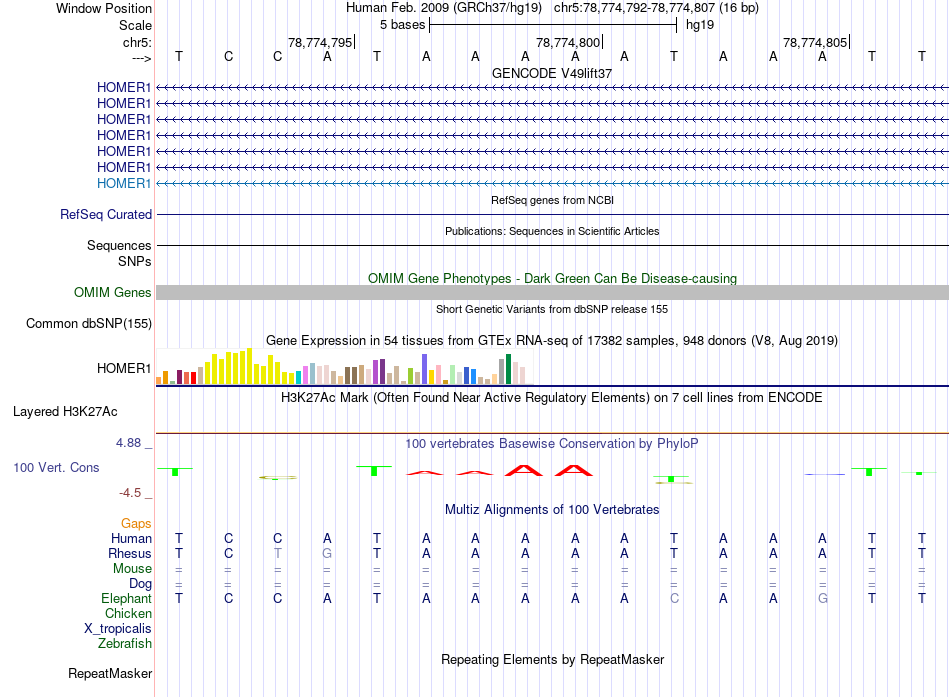Click the 'chr5:' base position label

pos(137,42)
